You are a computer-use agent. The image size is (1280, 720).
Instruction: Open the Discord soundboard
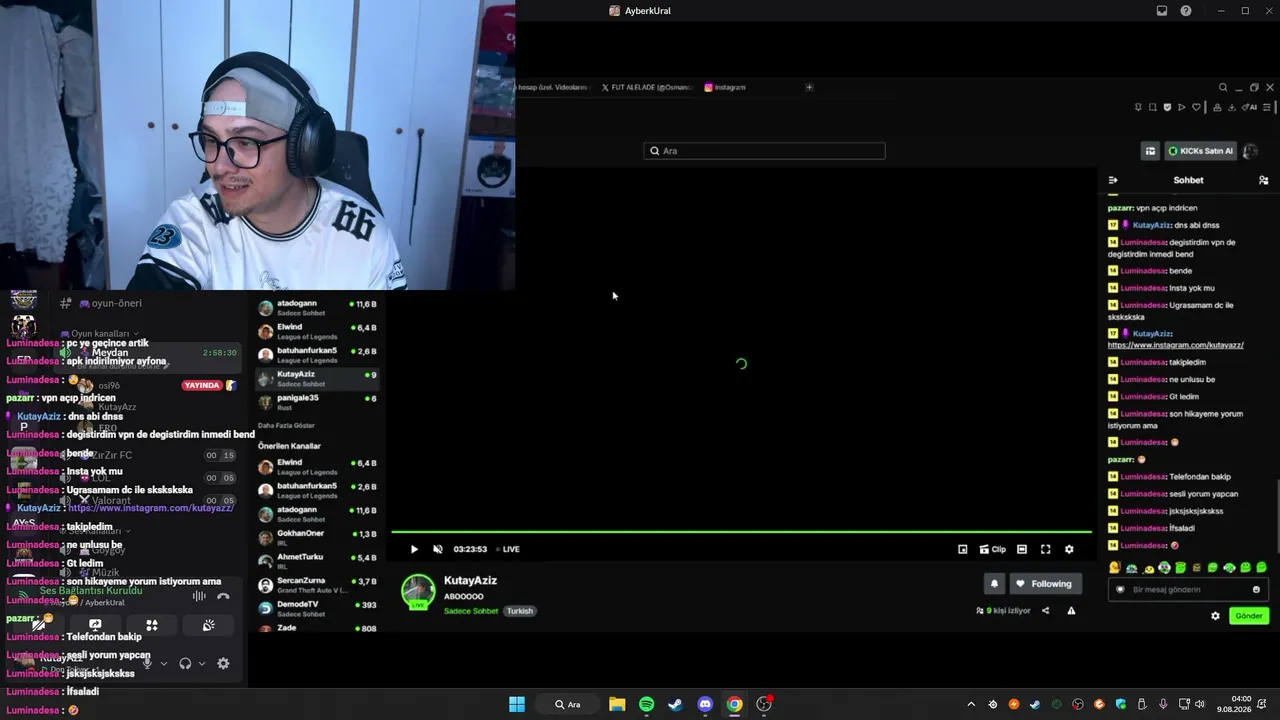tap(208, 625)
